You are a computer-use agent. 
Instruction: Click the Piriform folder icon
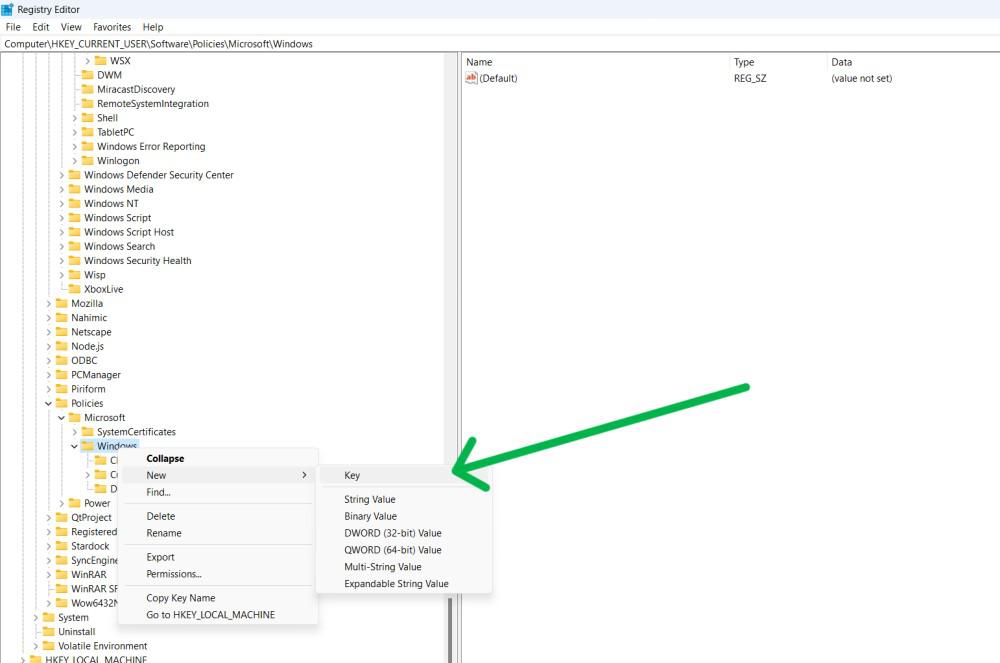tap(62, 389)
